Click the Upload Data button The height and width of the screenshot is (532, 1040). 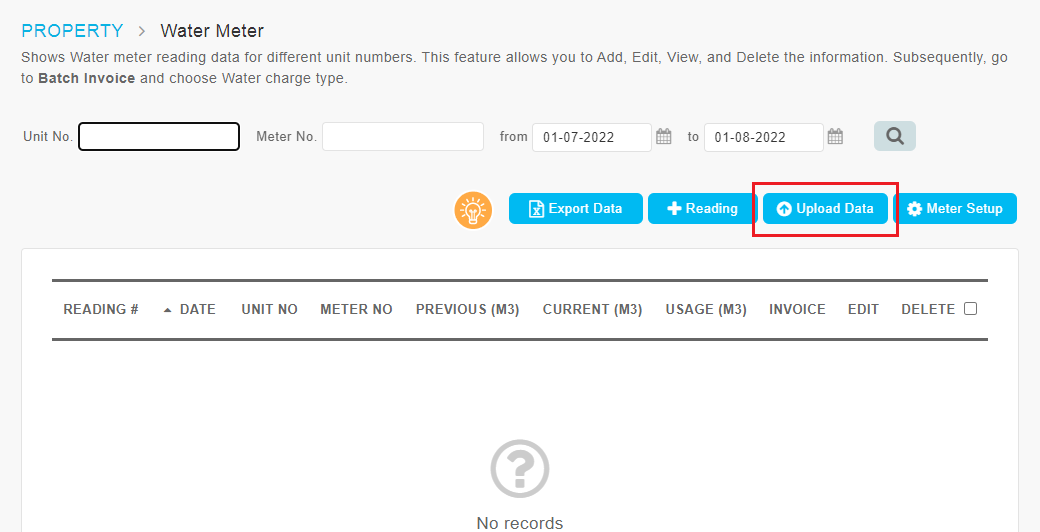(825, 208)
